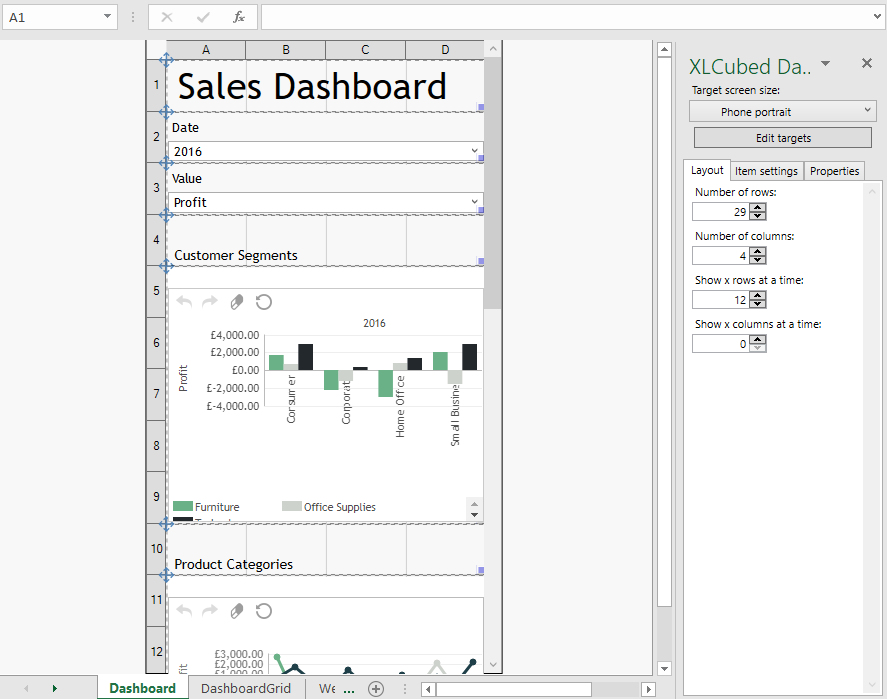The height and width of the screenshot is (699, 887).
Task: Click the Undo icon on the Product Categories chart
Action: tap(184, 611)
